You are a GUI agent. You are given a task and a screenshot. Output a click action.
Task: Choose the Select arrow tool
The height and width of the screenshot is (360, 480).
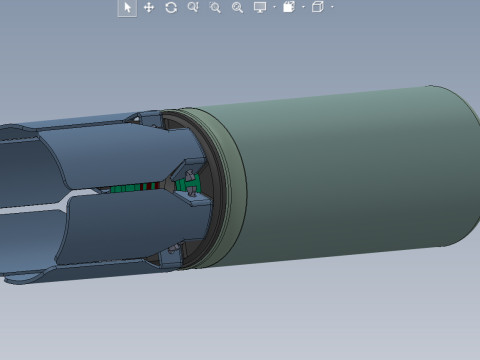[x=127, y=7]
